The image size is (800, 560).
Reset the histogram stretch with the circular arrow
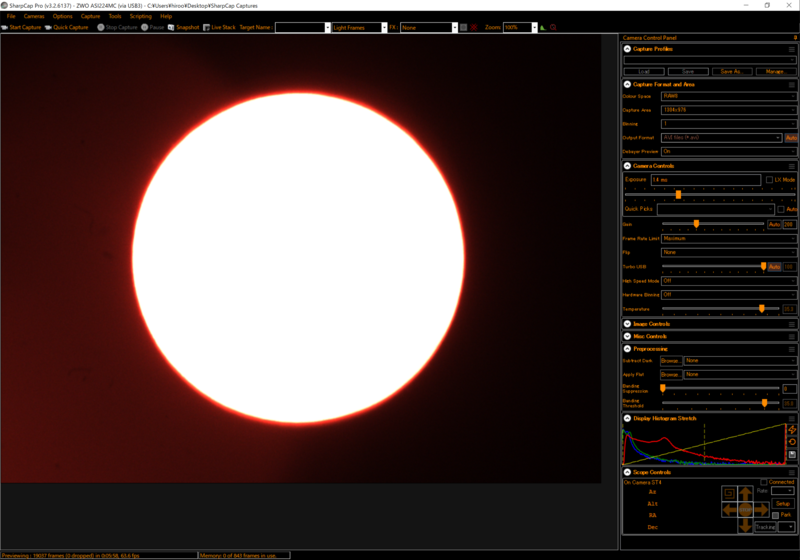click(x=792, y=442)
